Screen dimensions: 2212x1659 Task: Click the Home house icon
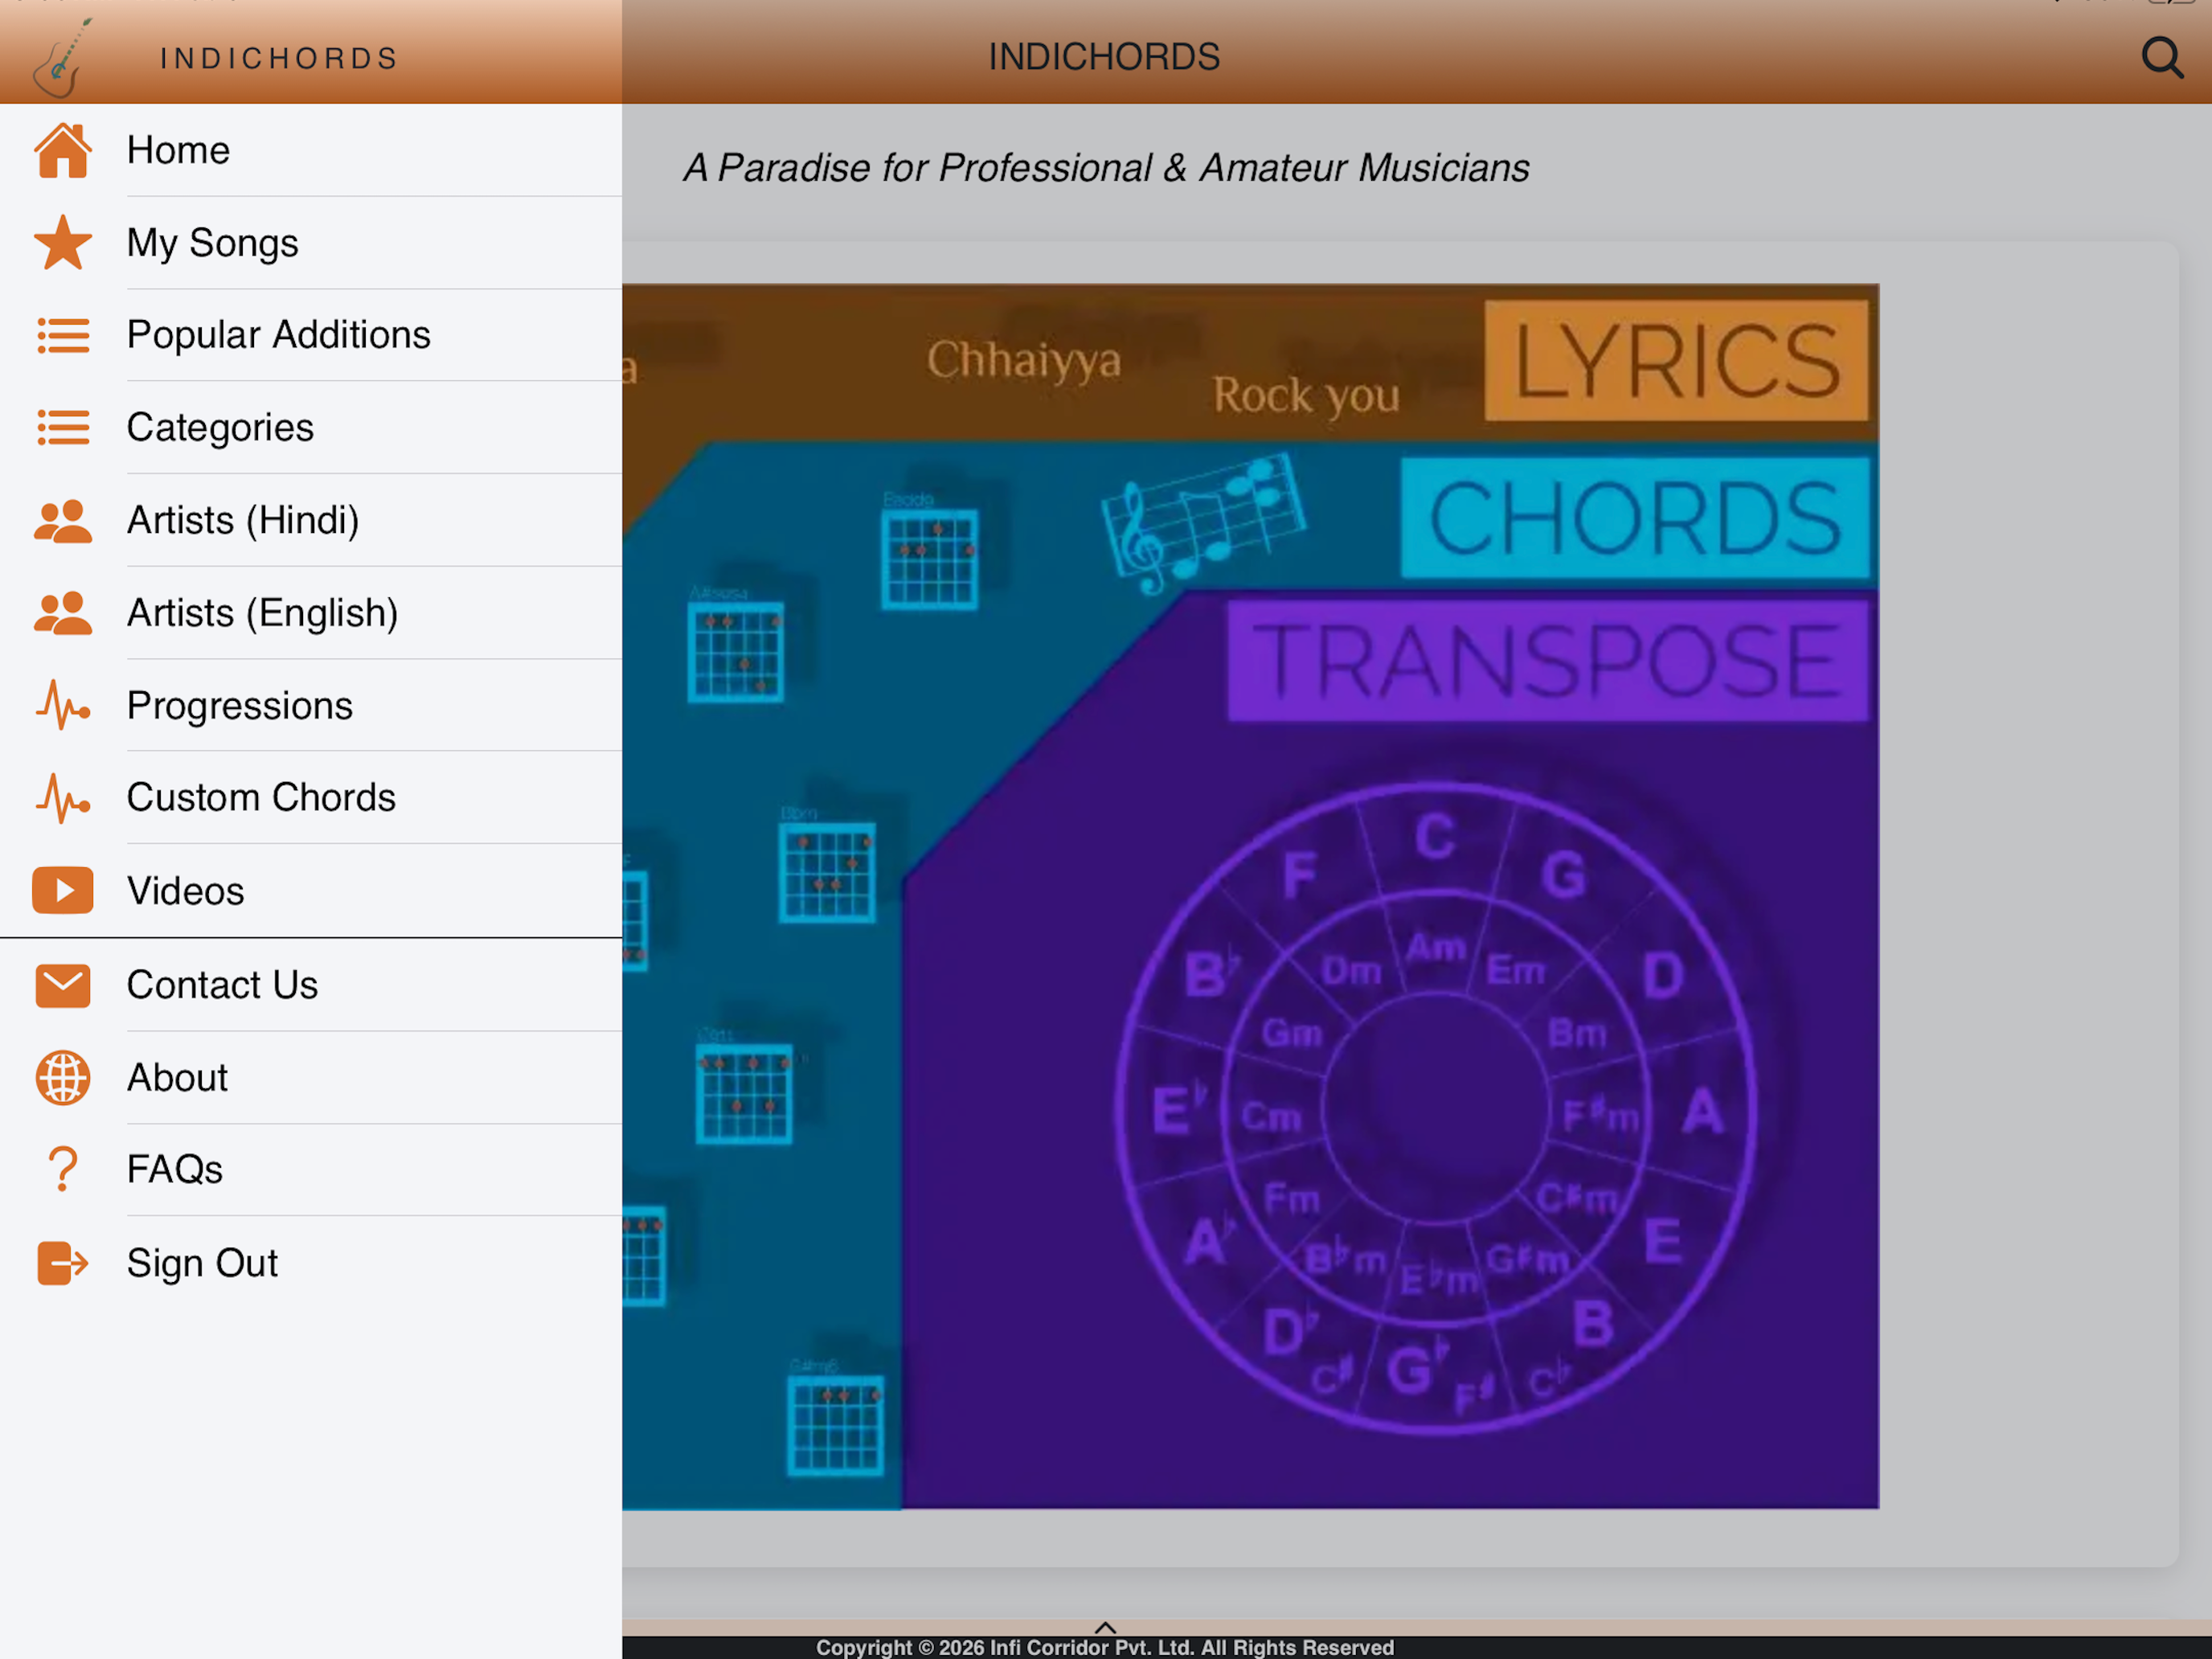pyautogui.click(x=63, y=150)
